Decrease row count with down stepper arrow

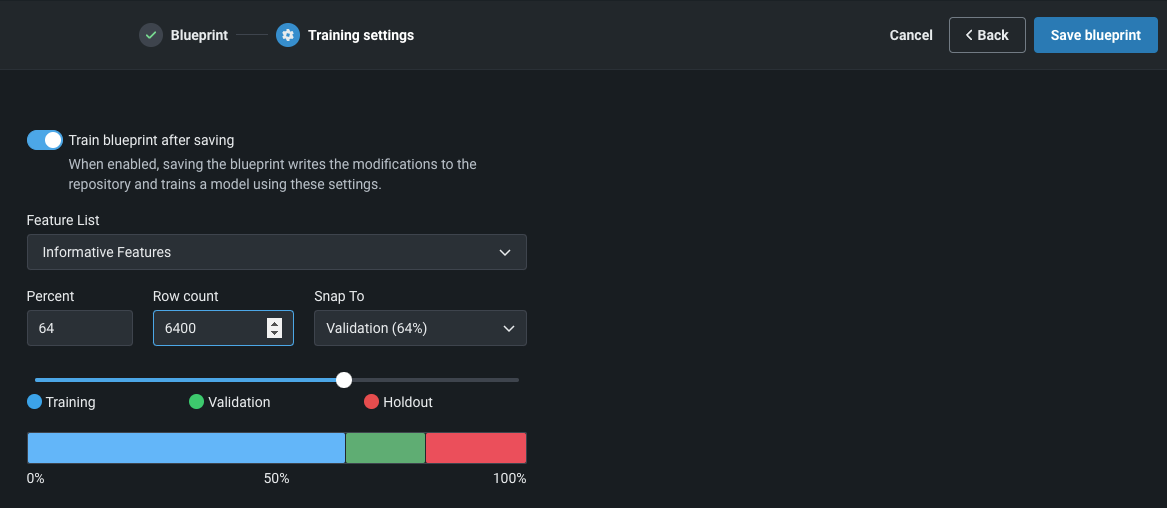point(274,333)
